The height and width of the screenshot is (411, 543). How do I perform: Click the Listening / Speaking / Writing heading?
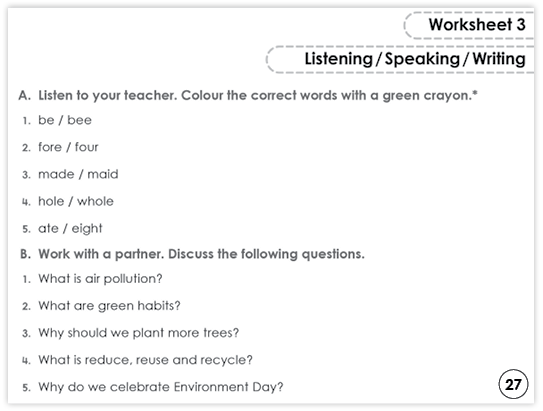click(415, 59)
